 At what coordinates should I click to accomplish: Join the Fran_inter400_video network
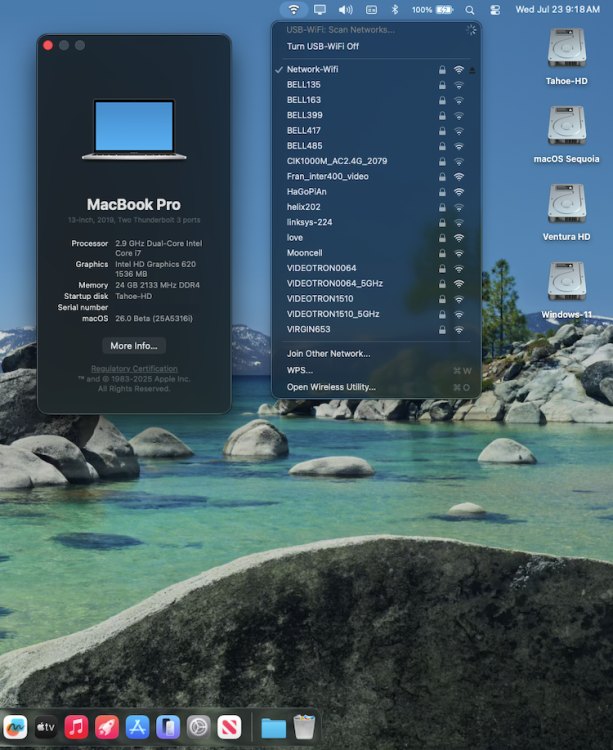[376, 176]
